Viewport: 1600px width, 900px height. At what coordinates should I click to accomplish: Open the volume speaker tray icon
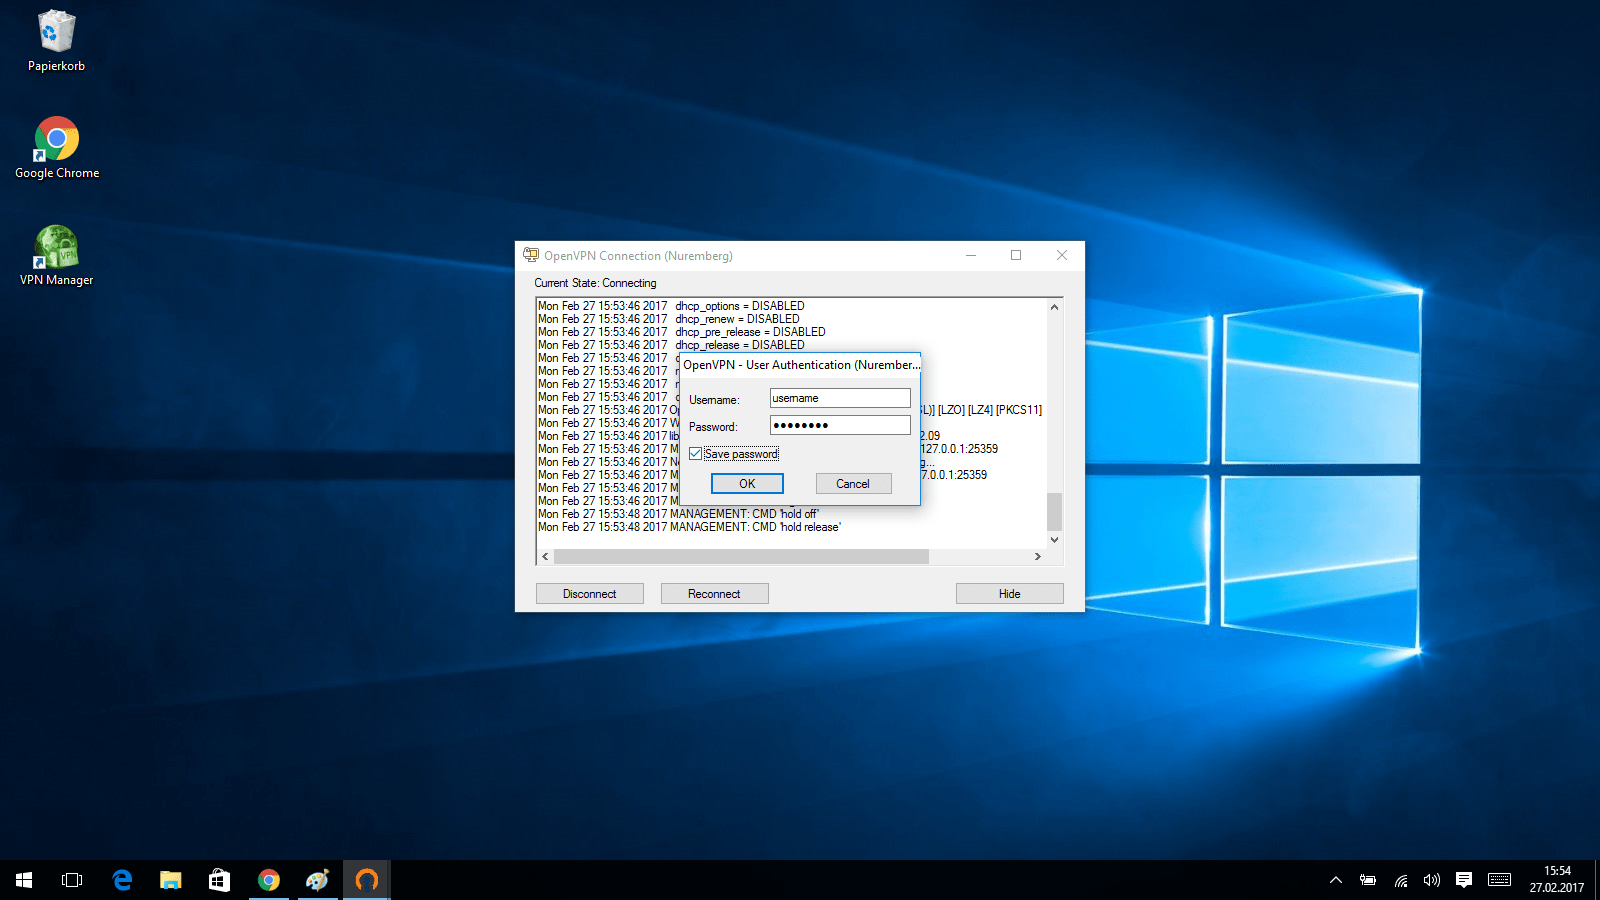1432,880
